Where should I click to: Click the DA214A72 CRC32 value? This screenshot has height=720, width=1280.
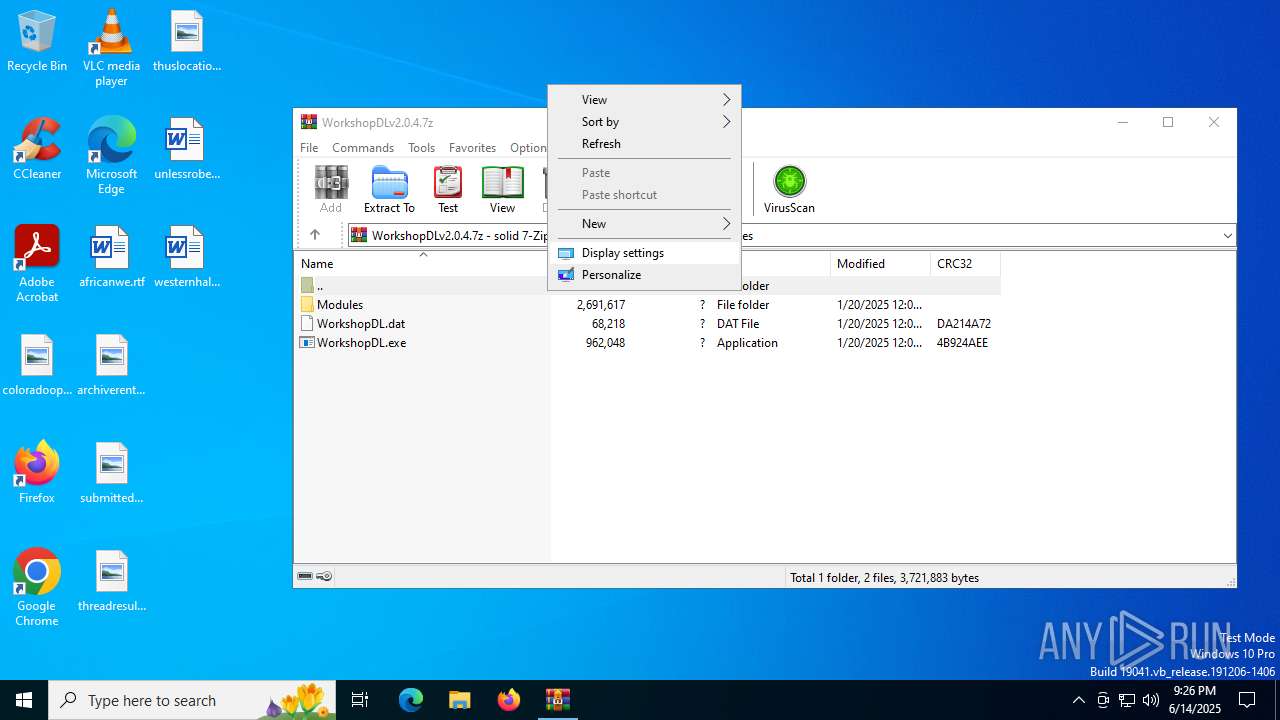tap(964, 324)
